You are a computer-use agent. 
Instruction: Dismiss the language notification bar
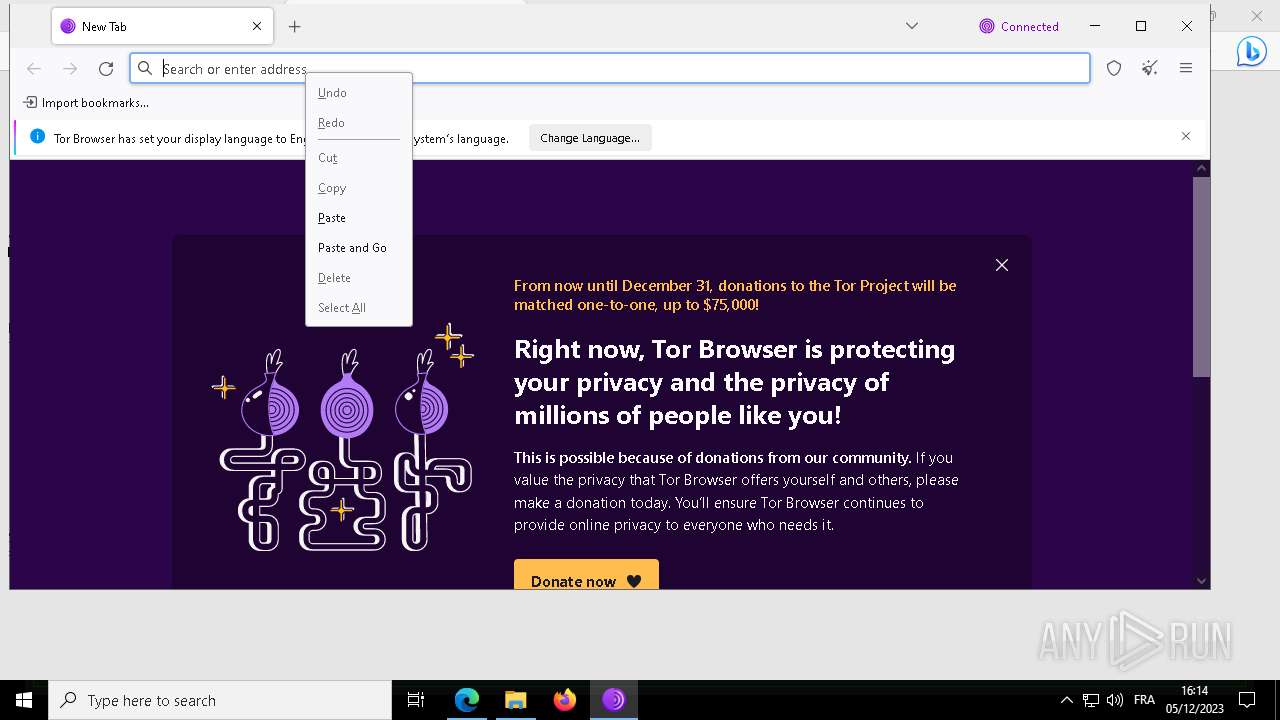[x=1186, y=136]
